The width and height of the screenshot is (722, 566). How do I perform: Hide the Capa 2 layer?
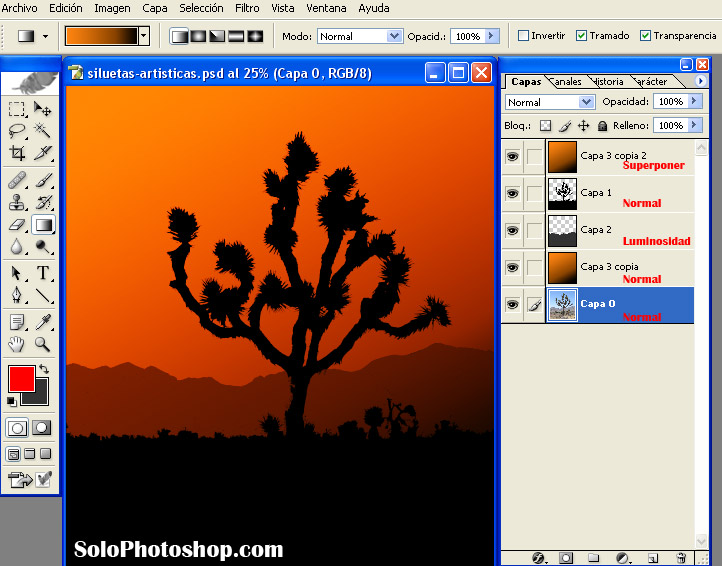(512, 230)
